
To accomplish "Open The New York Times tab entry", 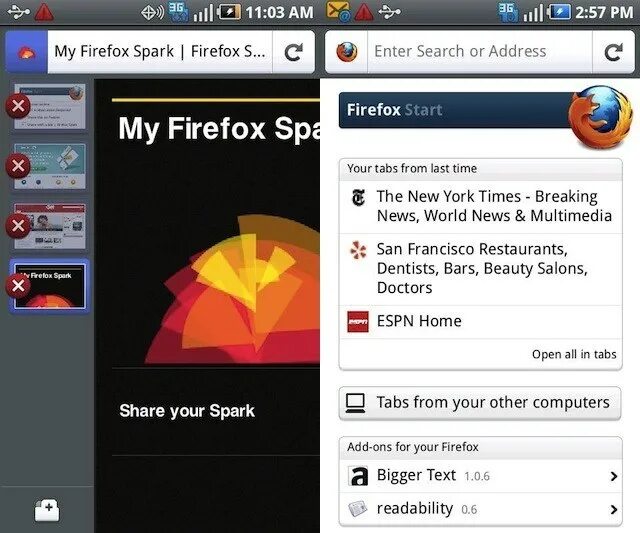I will [x=481, y=207].
